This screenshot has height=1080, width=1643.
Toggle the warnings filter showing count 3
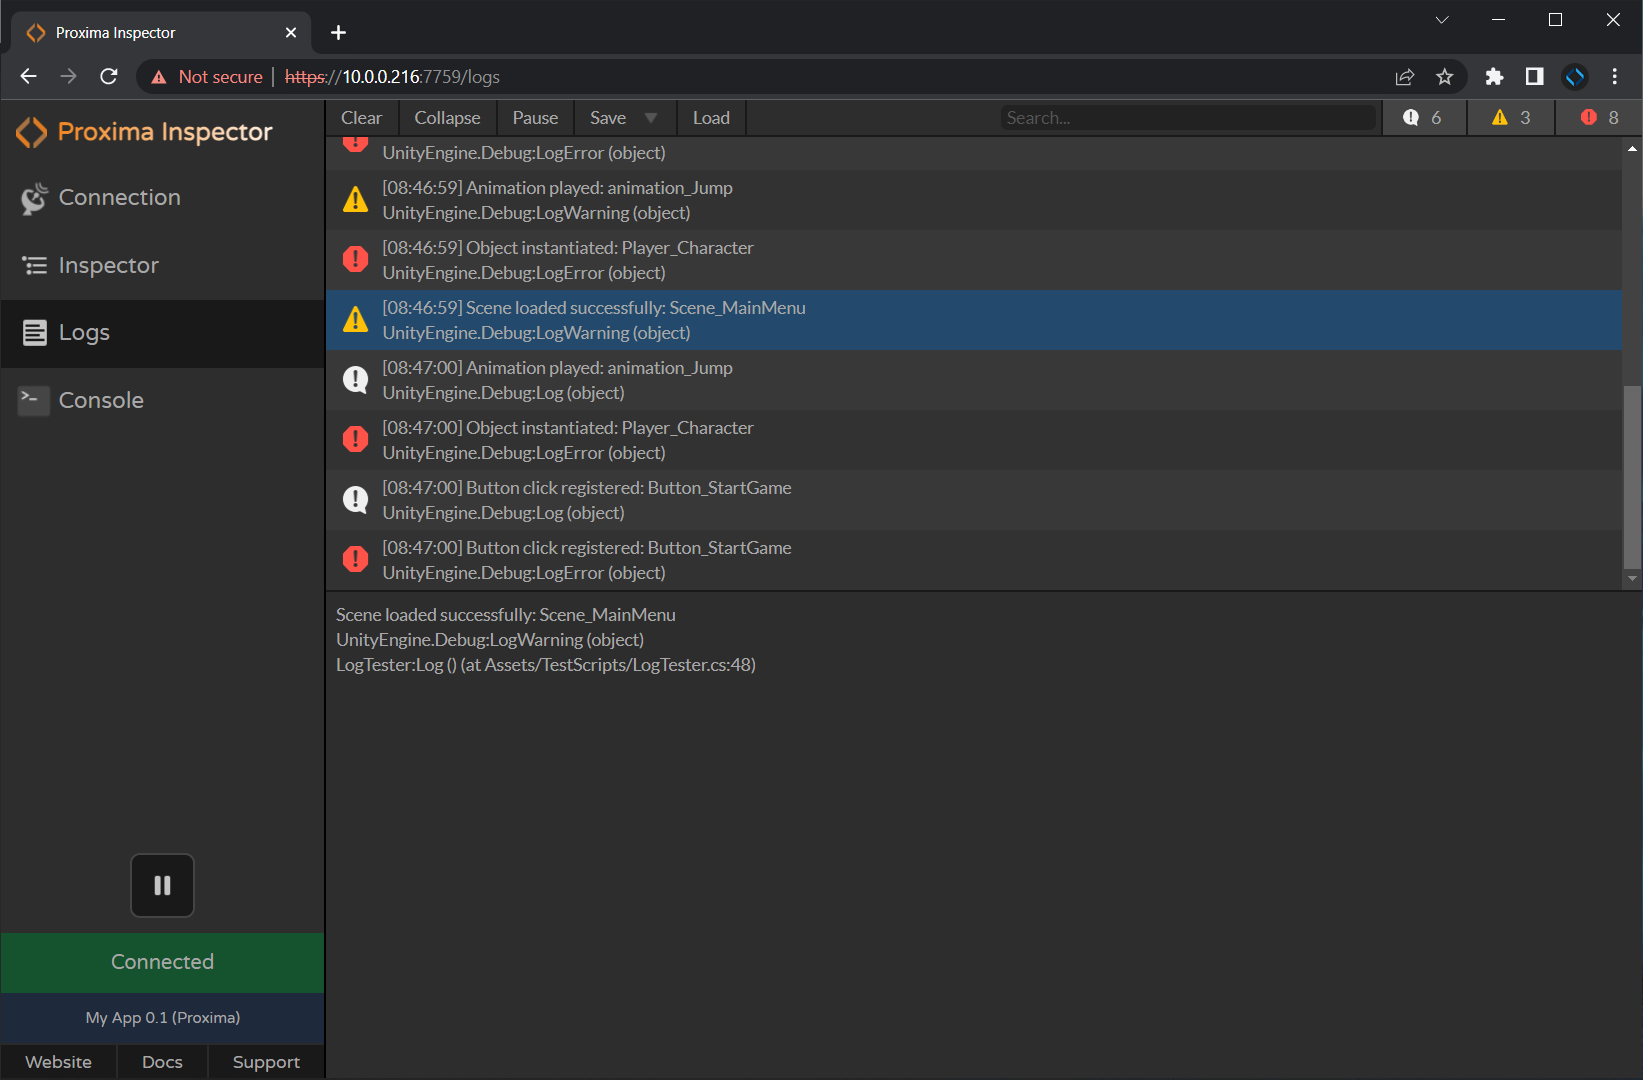pos(1510,117)
